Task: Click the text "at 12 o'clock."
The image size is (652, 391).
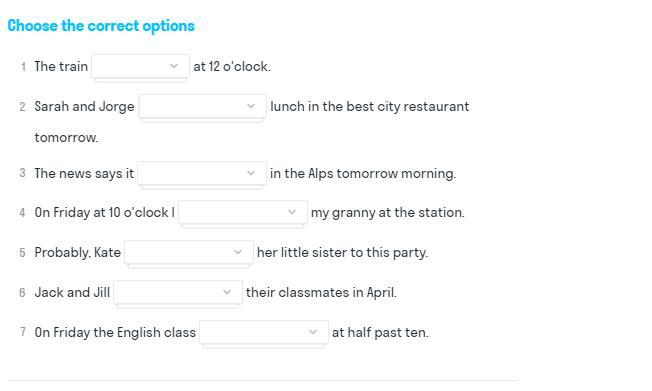Action: 232,67
